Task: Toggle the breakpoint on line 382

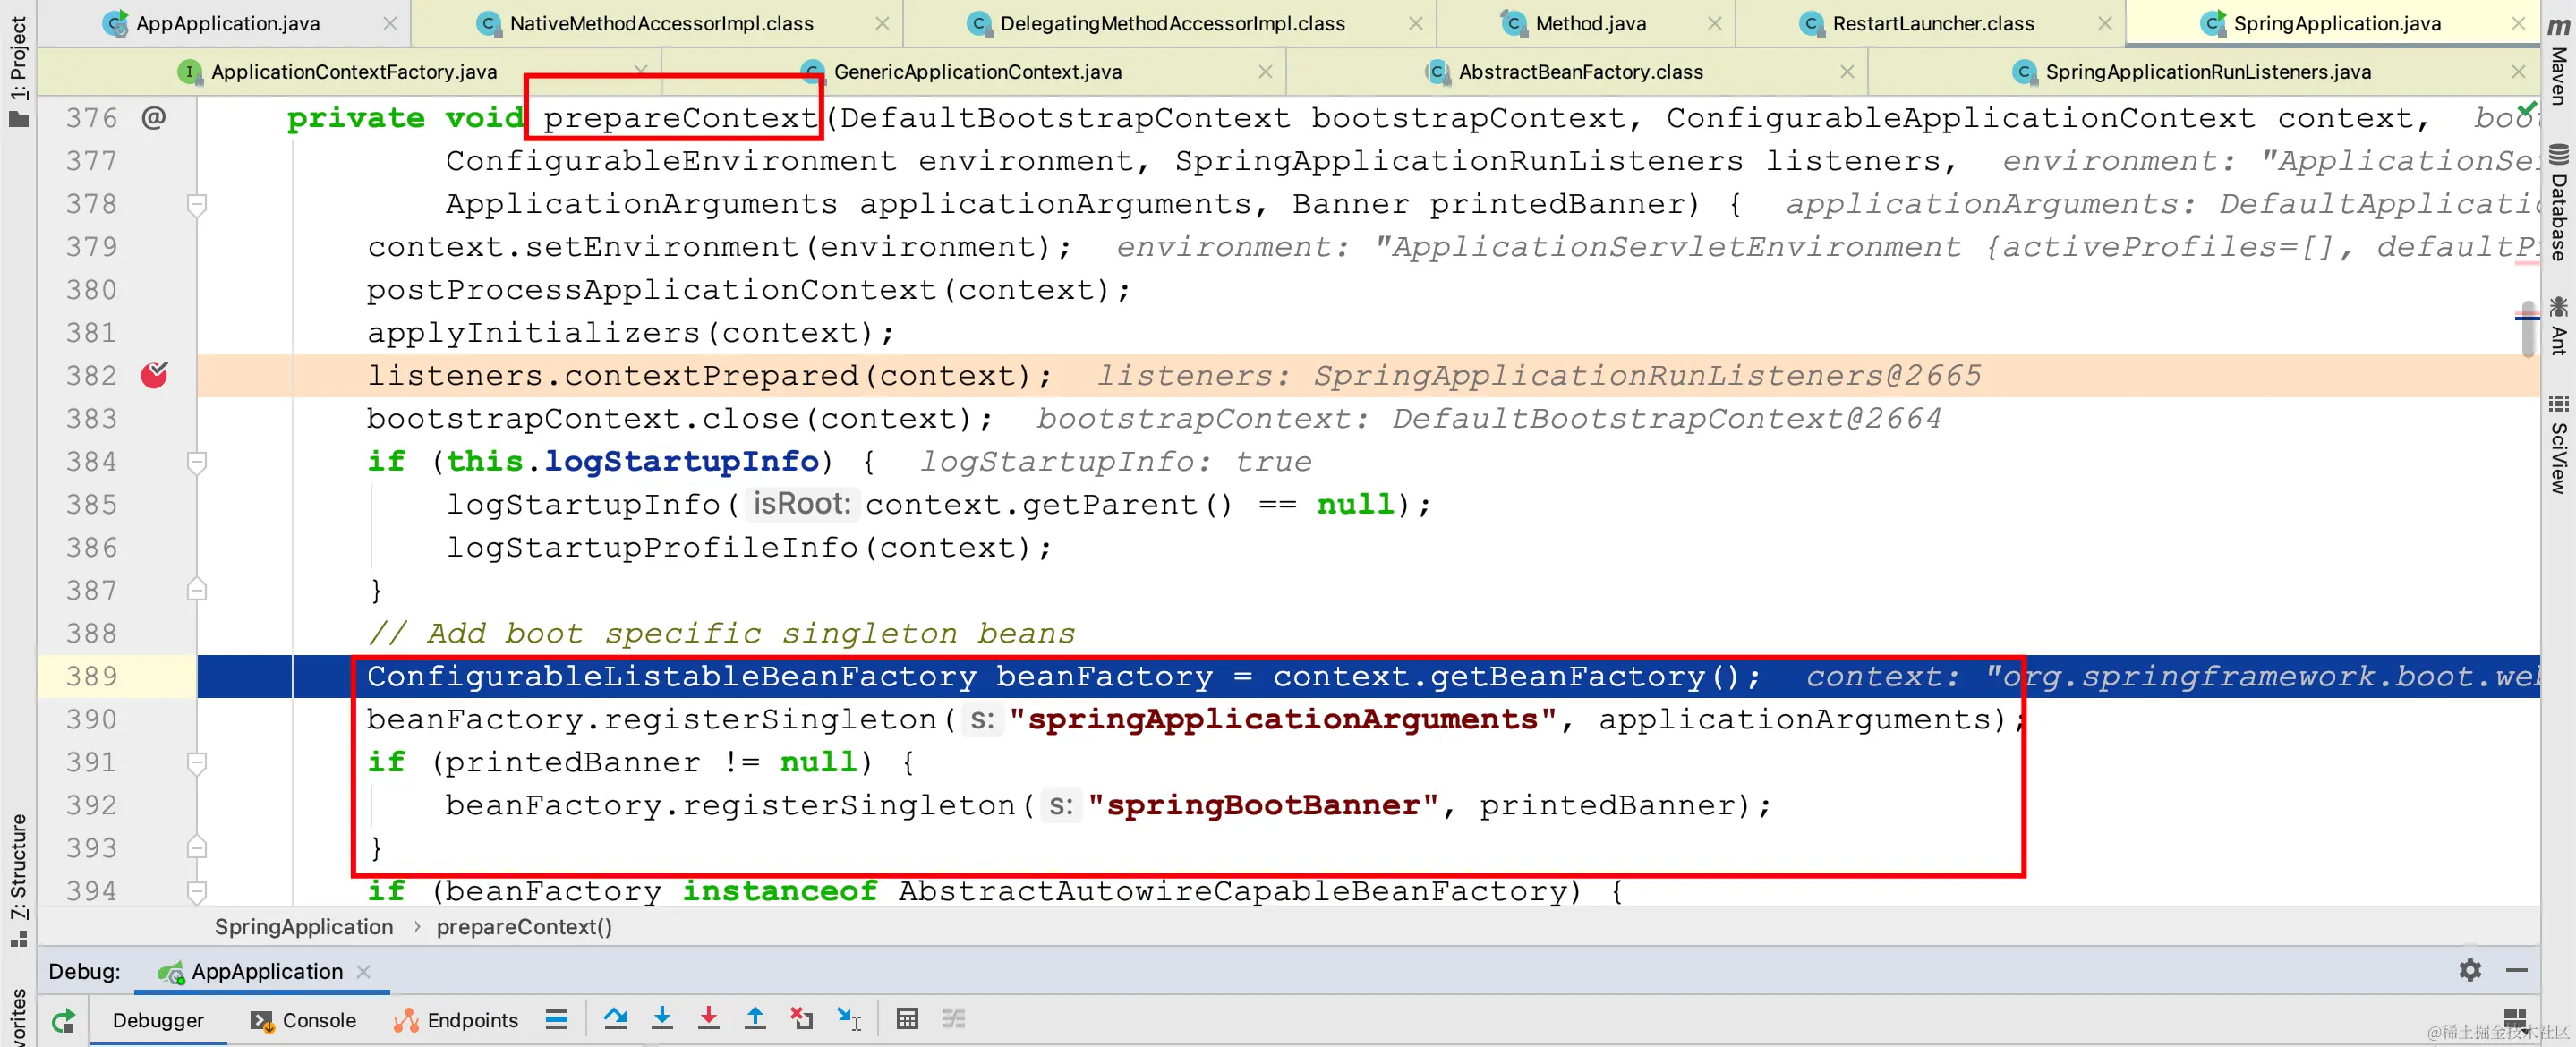Action: pyautogui.click(x=154, y=375)
